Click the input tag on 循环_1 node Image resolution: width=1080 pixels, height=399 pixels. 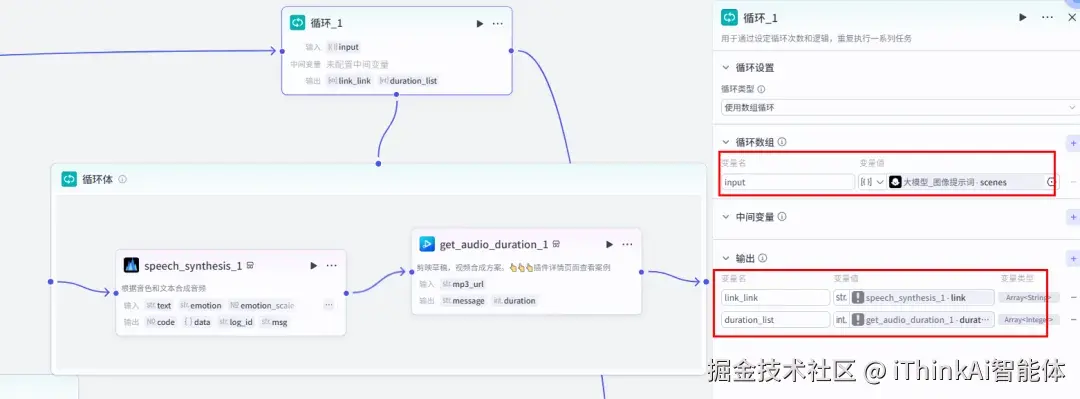coord(343,47)
